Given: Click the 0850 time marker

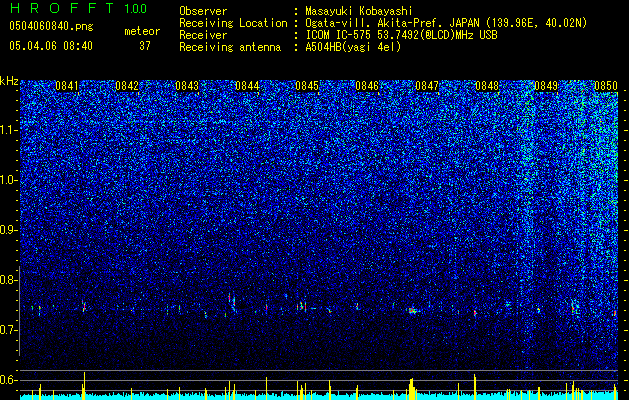Looking at the screenshot, I should (606, 86).
